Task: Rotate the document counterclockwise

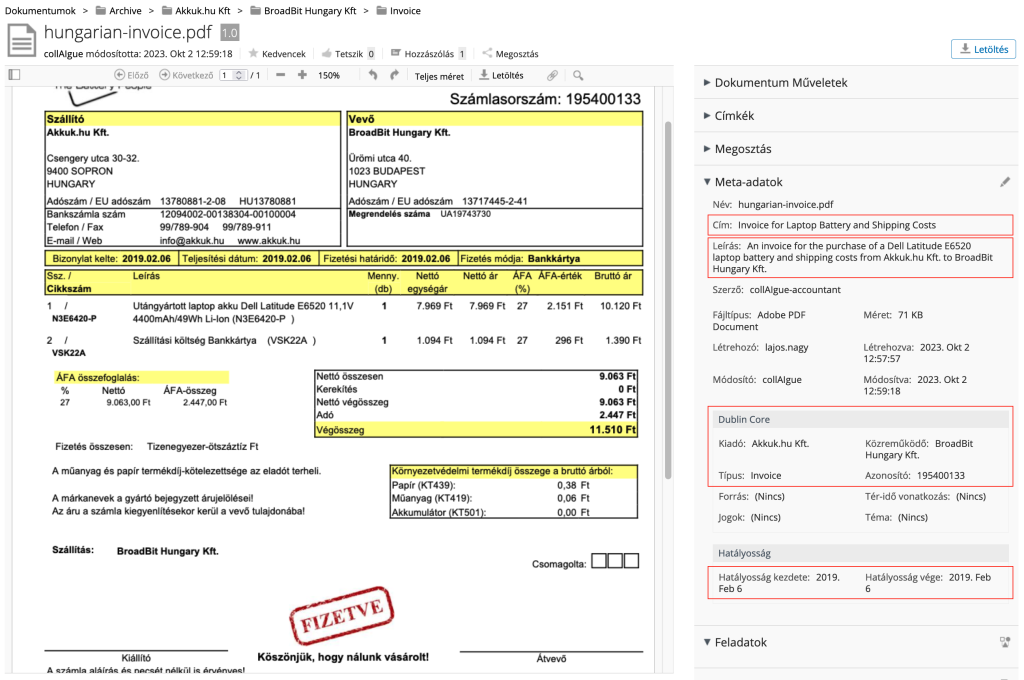Action: pos(372,75)
